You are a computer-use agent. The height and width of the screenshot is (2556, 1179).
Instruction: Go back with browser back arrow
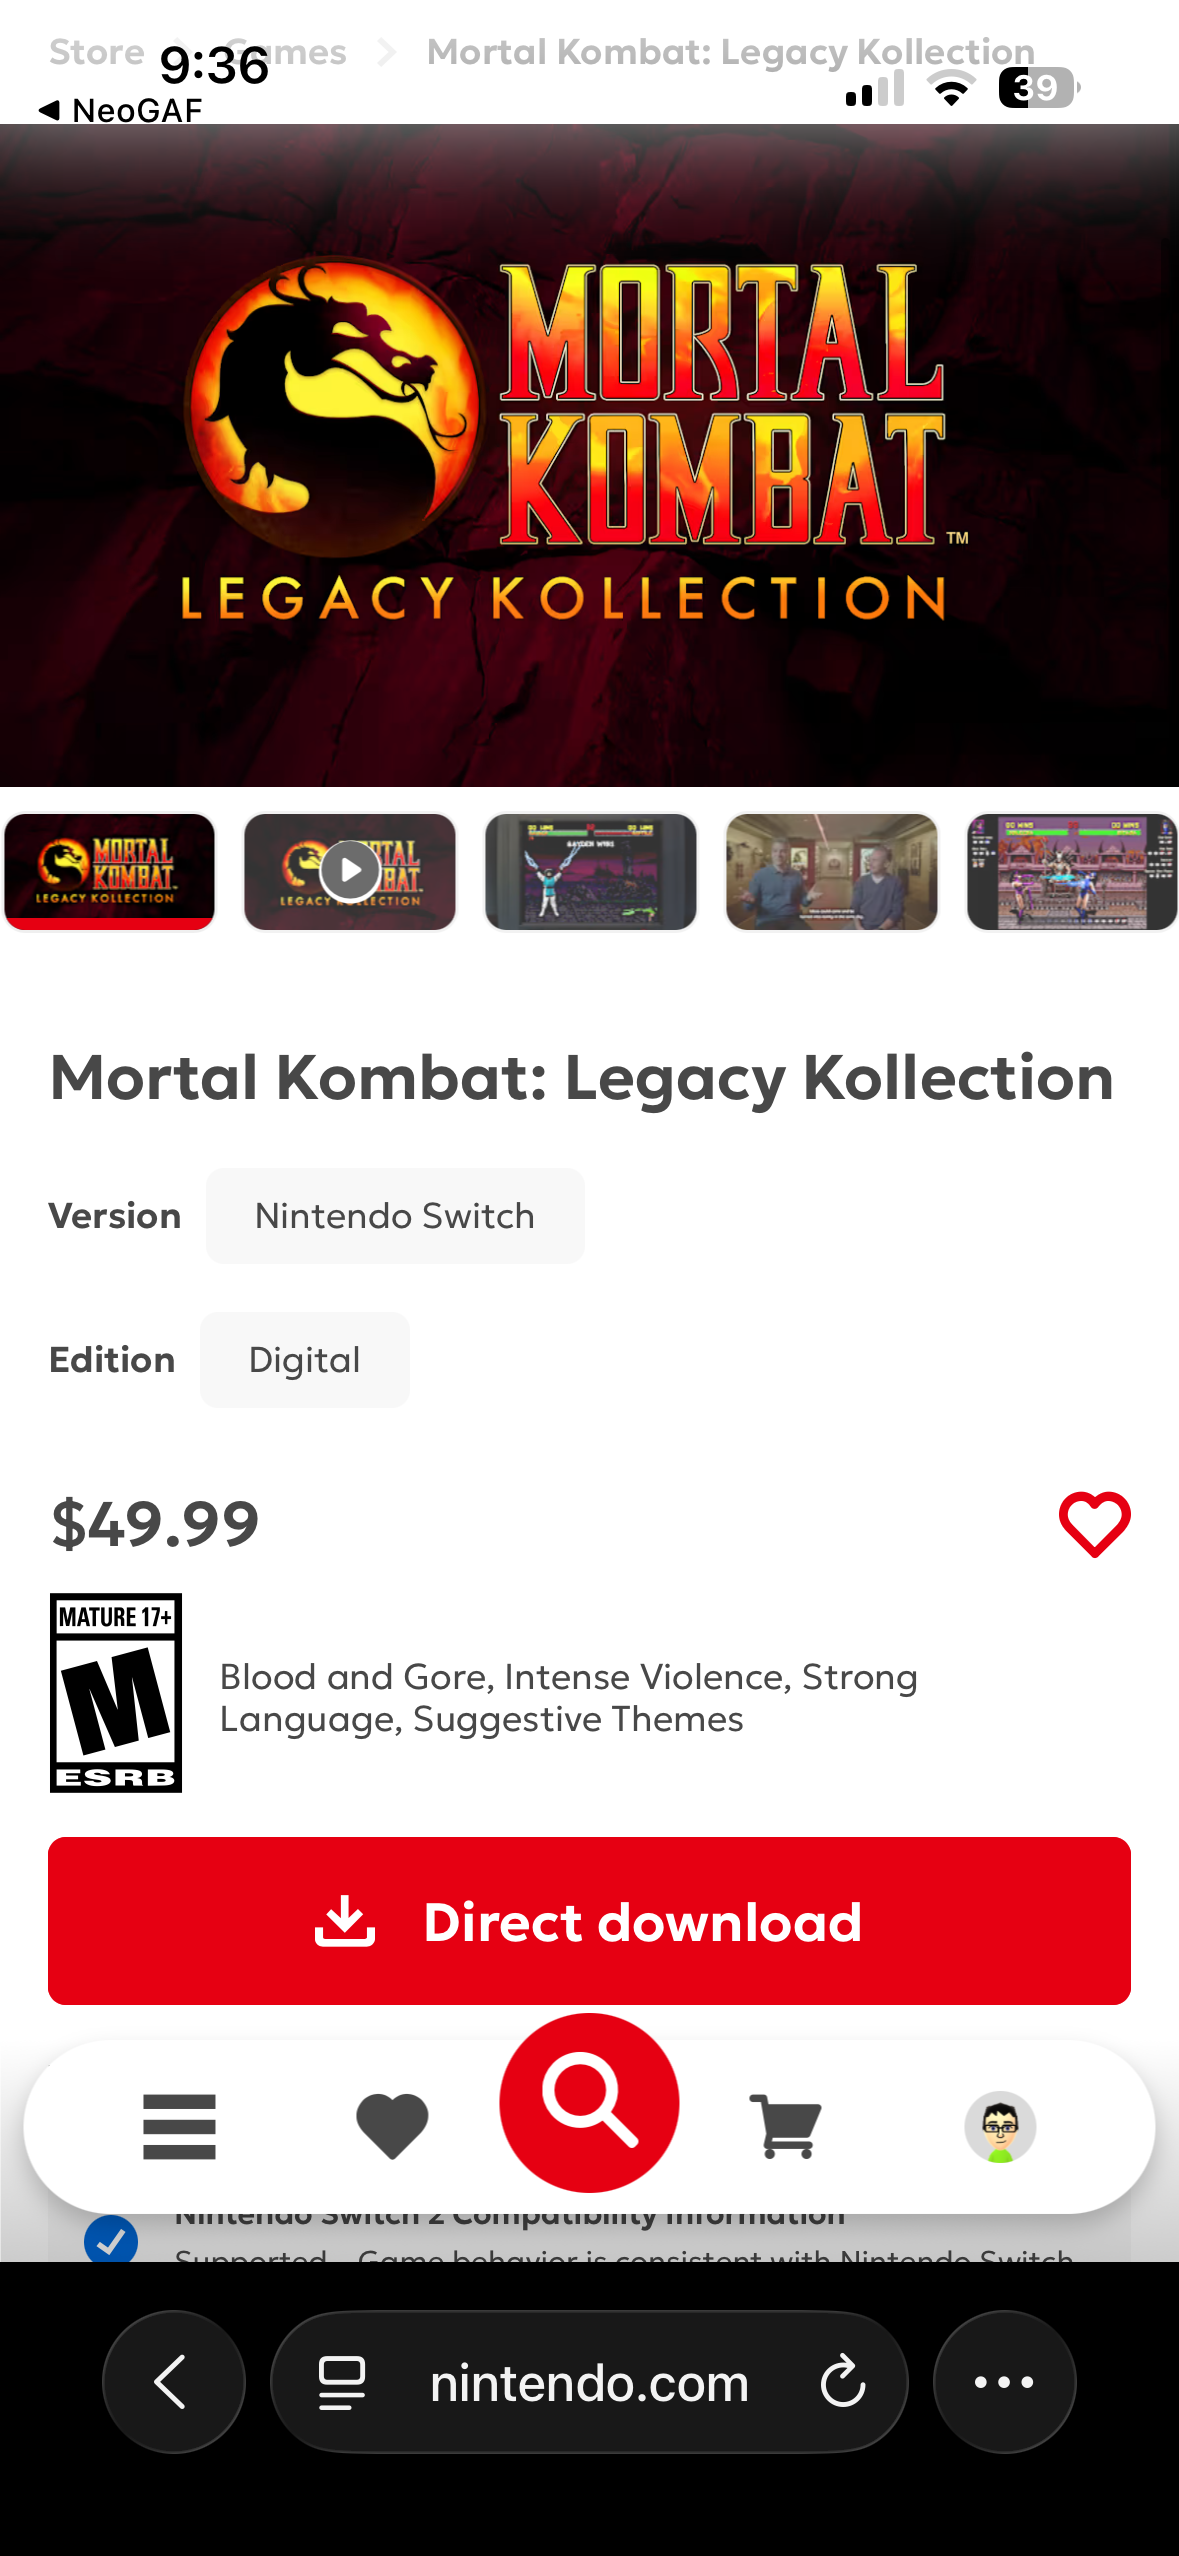point(174,2381)
